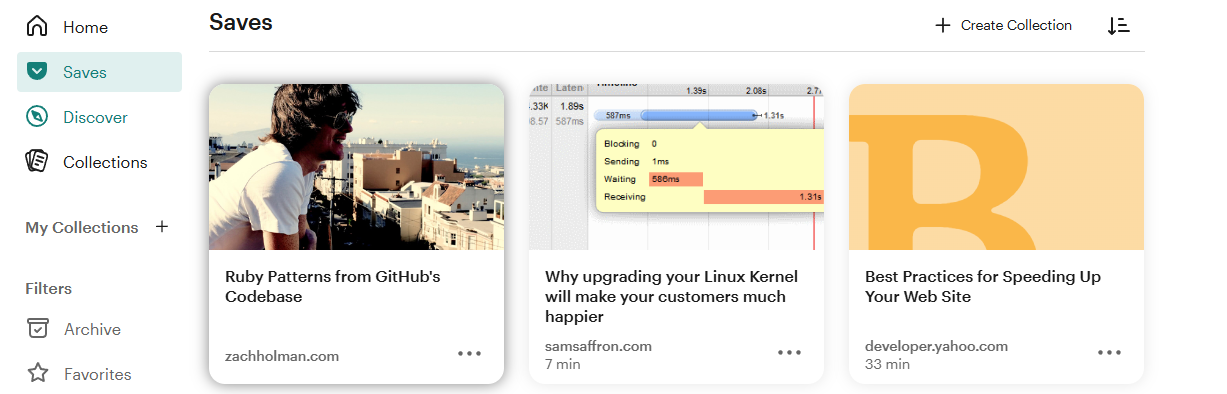1227x394 pixels.
Task: Click the My Collections heading
Action: pos(82,228)
